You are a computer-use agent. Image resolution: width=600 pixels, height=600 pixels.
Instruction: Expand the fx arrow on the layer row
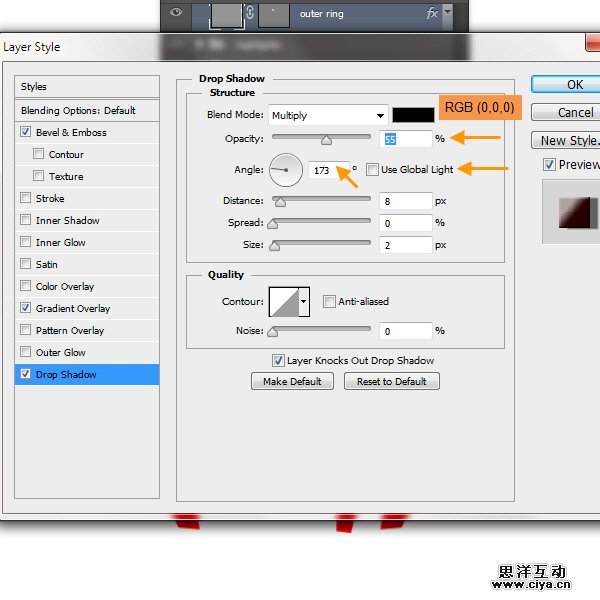pyautogui.click(x=446, y=14)
